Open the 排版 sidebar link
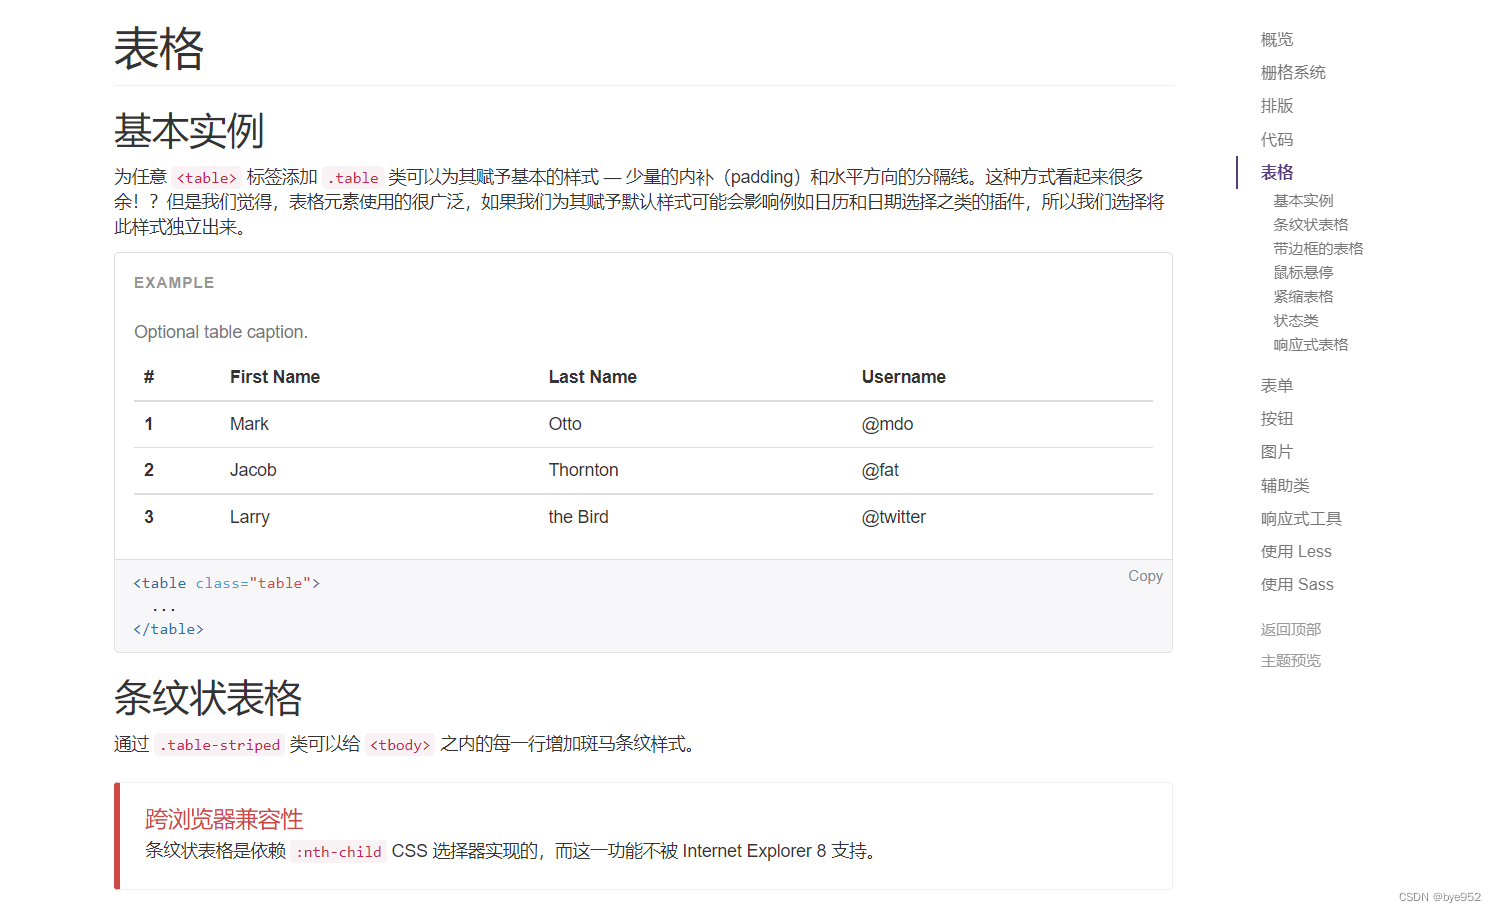Screen dimensions: 1496x913 coord(1277,105)
